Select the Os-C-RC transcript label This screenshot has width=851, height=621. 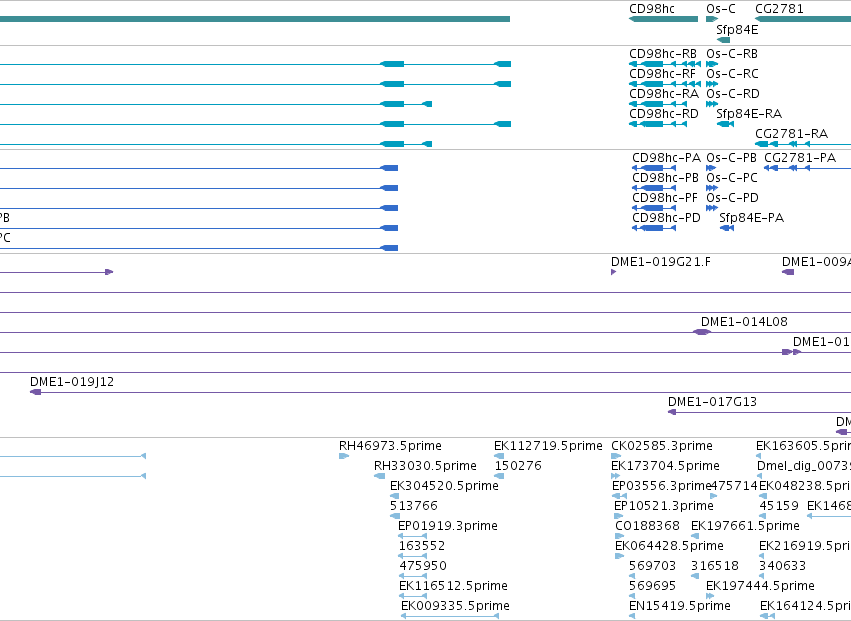pyautogui.click(x=732, y=74)
